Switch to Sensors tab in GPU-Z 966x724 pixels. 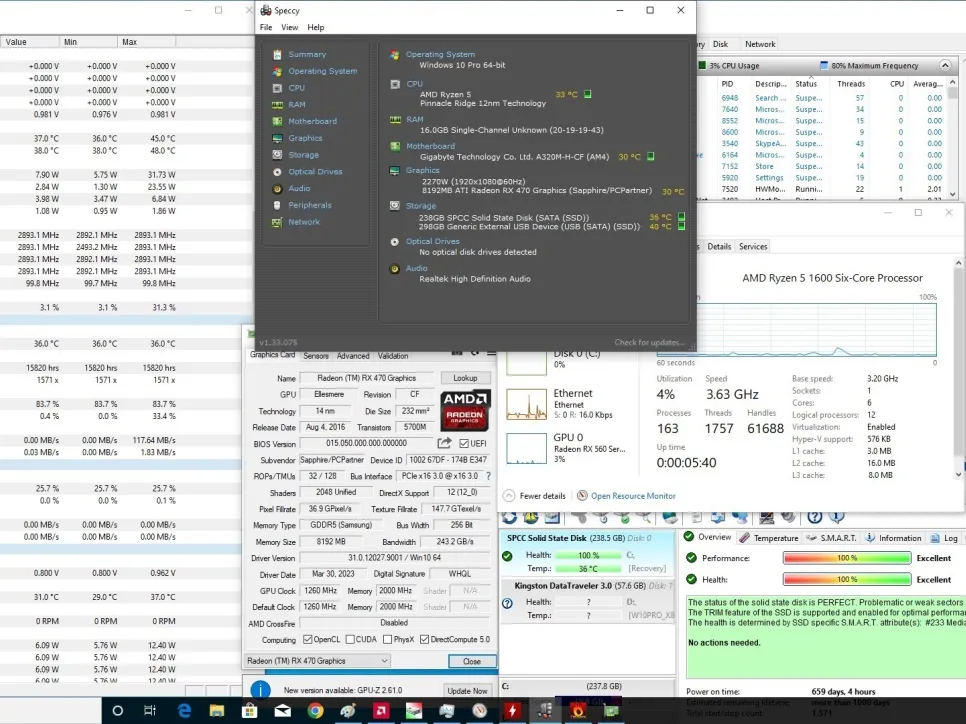coord(316,356)
